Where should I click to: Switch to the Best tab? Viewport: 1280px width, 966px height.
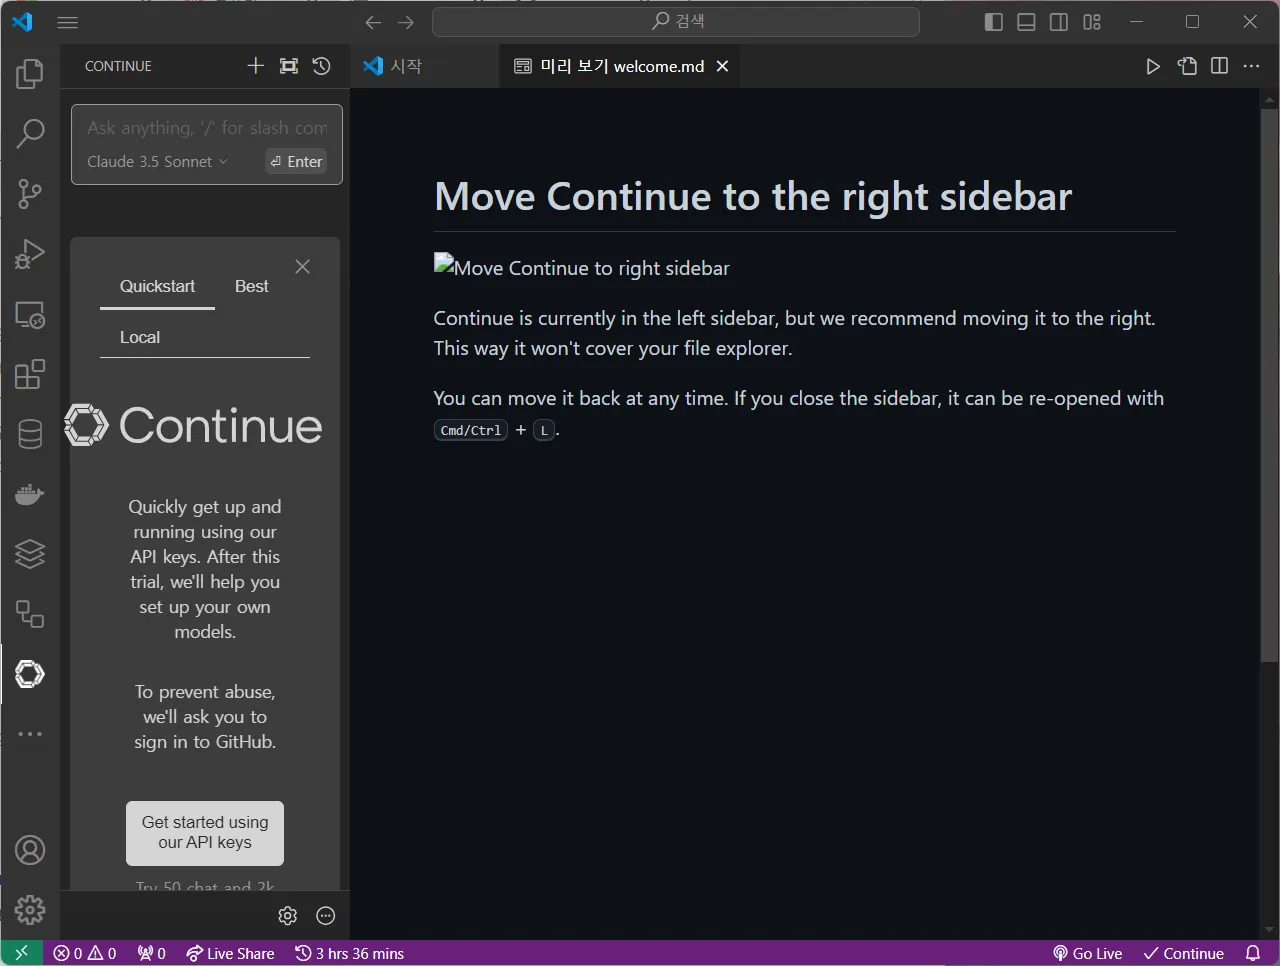(x=251, y=286)
